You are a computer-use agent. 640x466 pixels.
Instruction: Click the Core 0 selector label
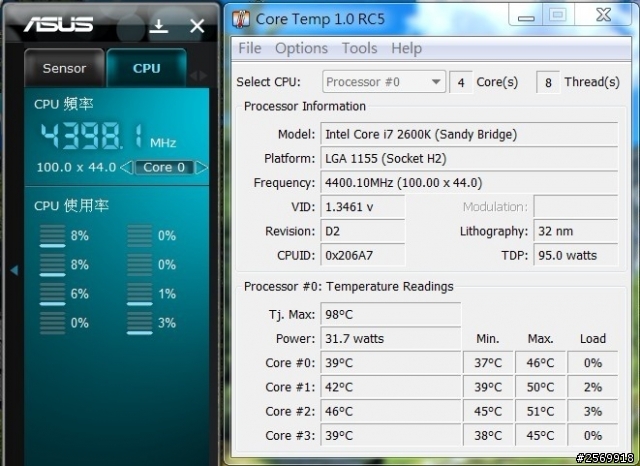(x=164, y=167)
